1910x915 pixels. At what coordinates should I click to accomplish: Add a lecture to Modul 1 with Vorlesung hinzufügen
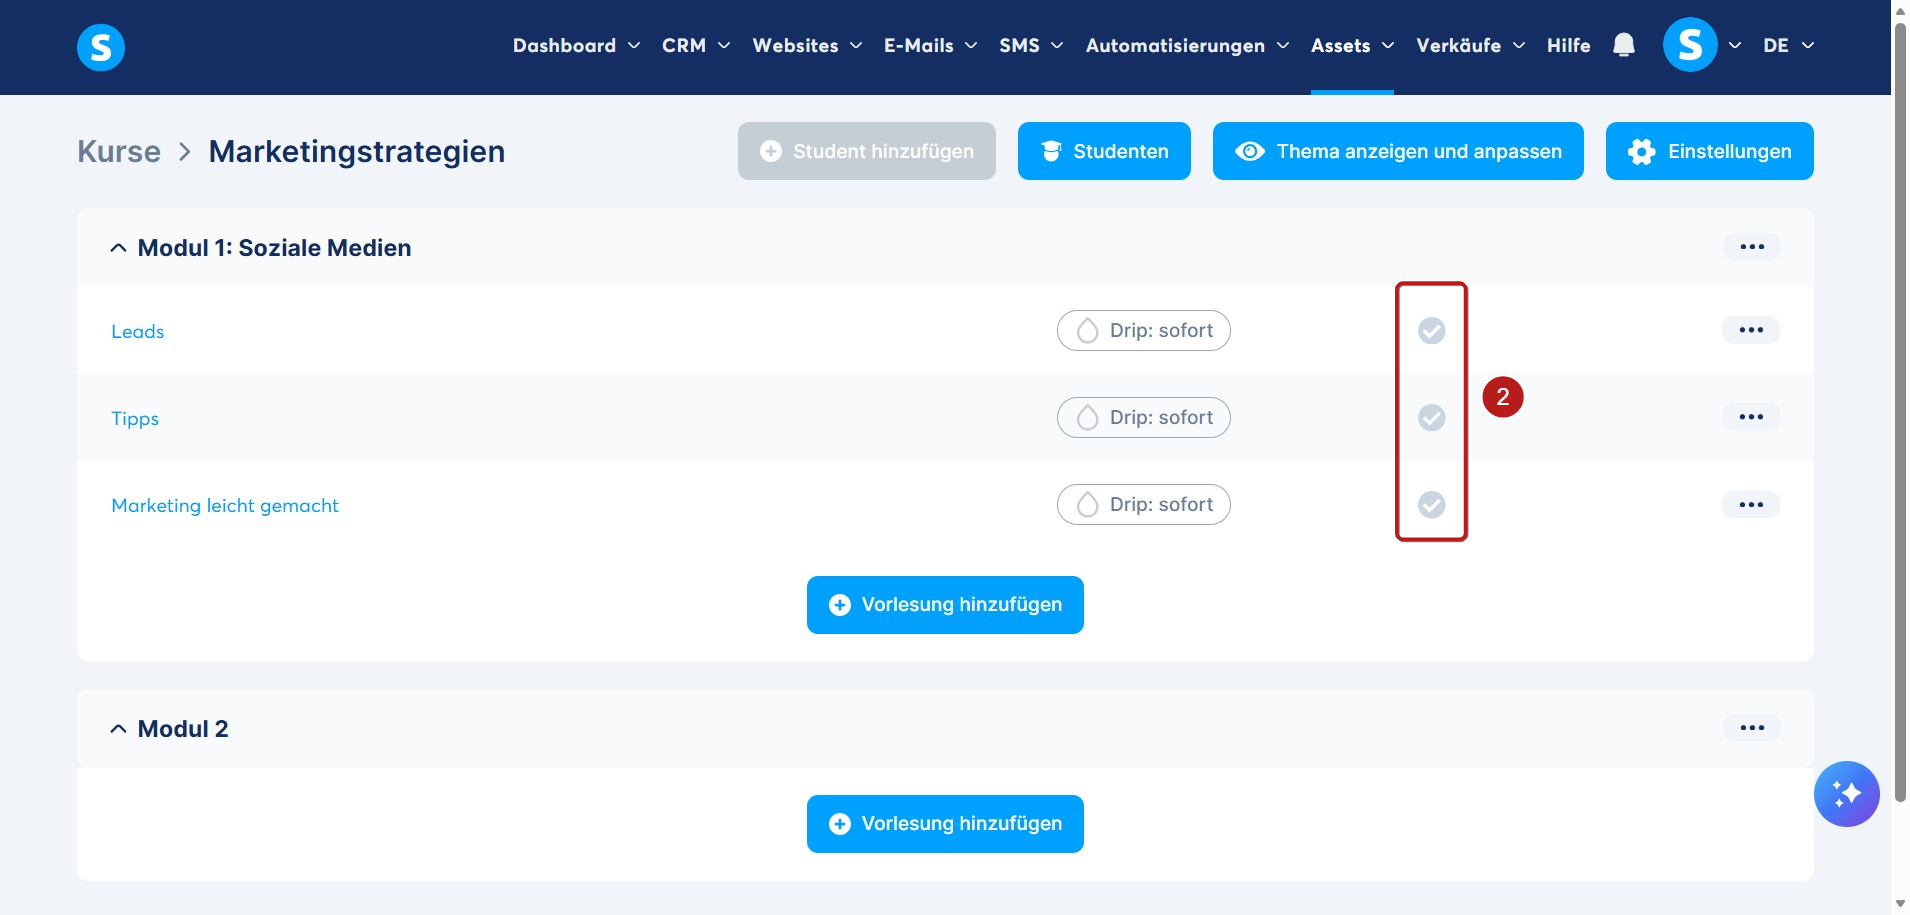click(945, 605)
